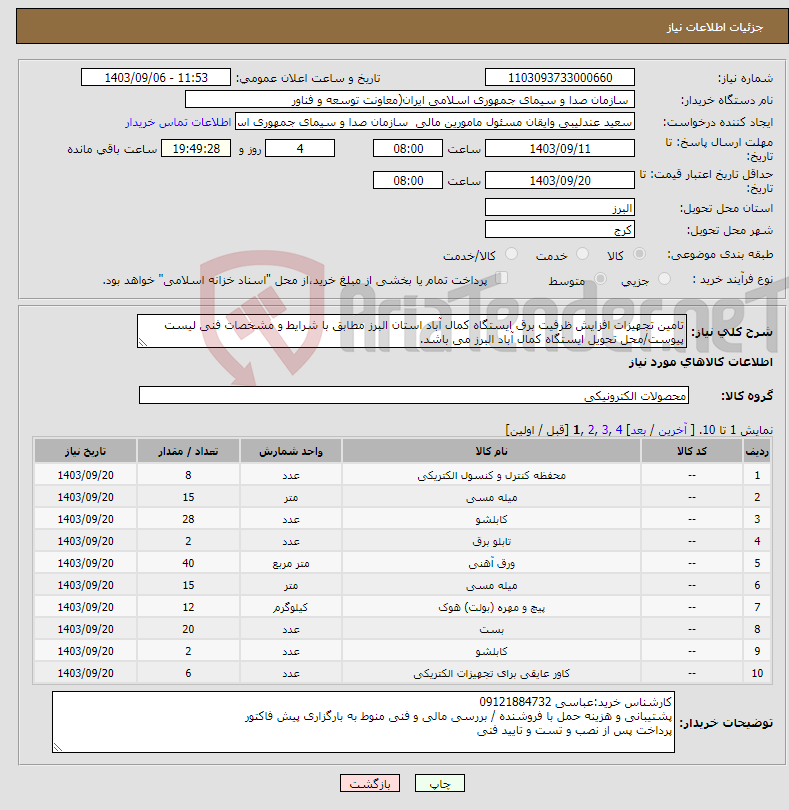Click the شرح کلی نیاز description text area
The height and width of the screenshot is (810, 789).
pyautogui.click(x=412, y=332)
